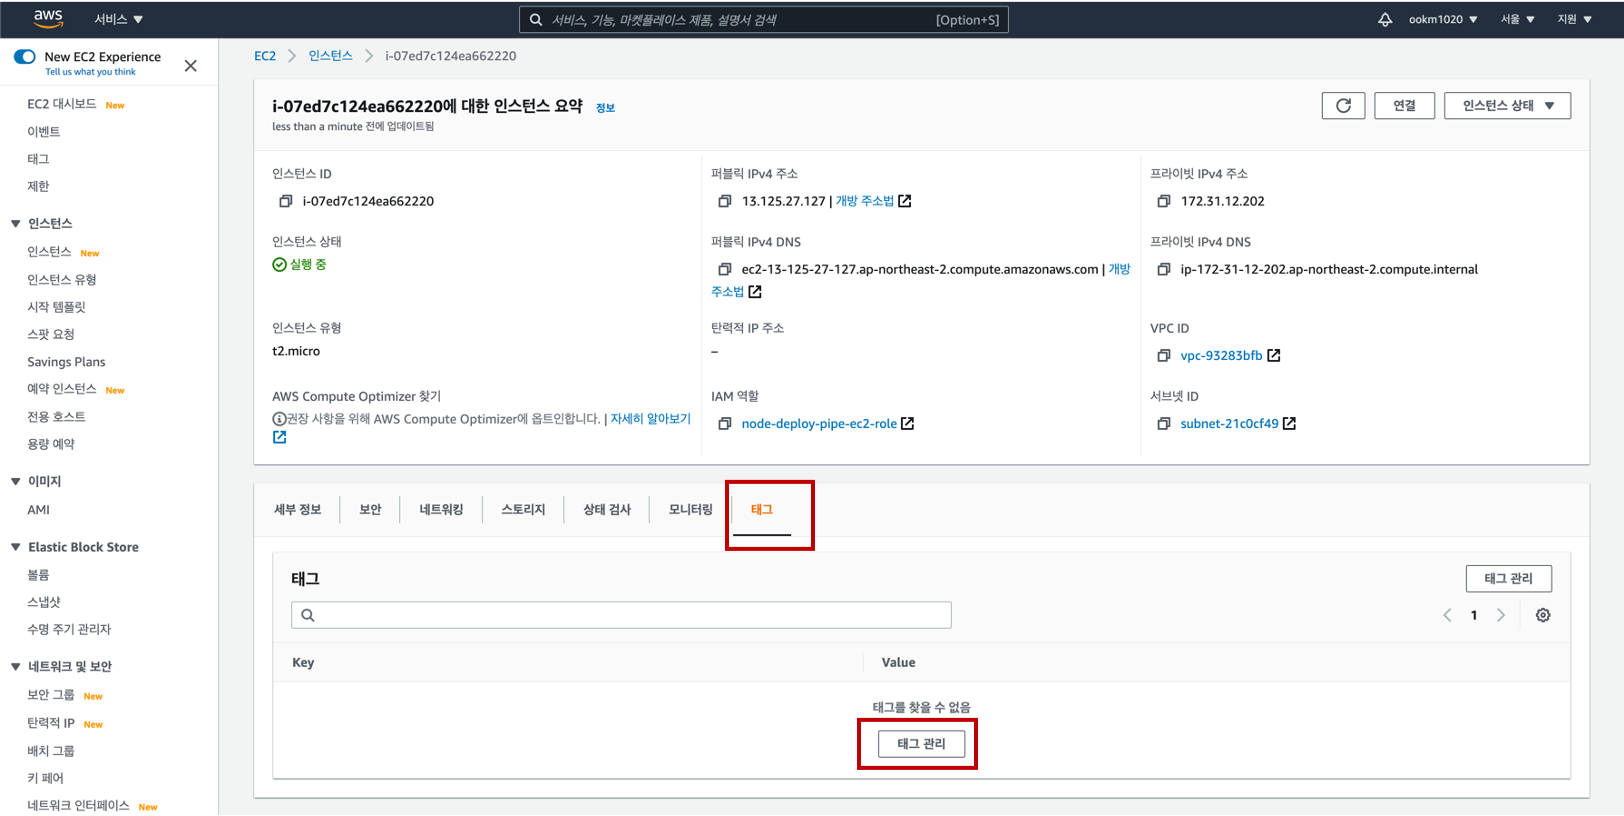
Task: Click Compute Optimizer learn-more external icon
Action: coord(280,437)
